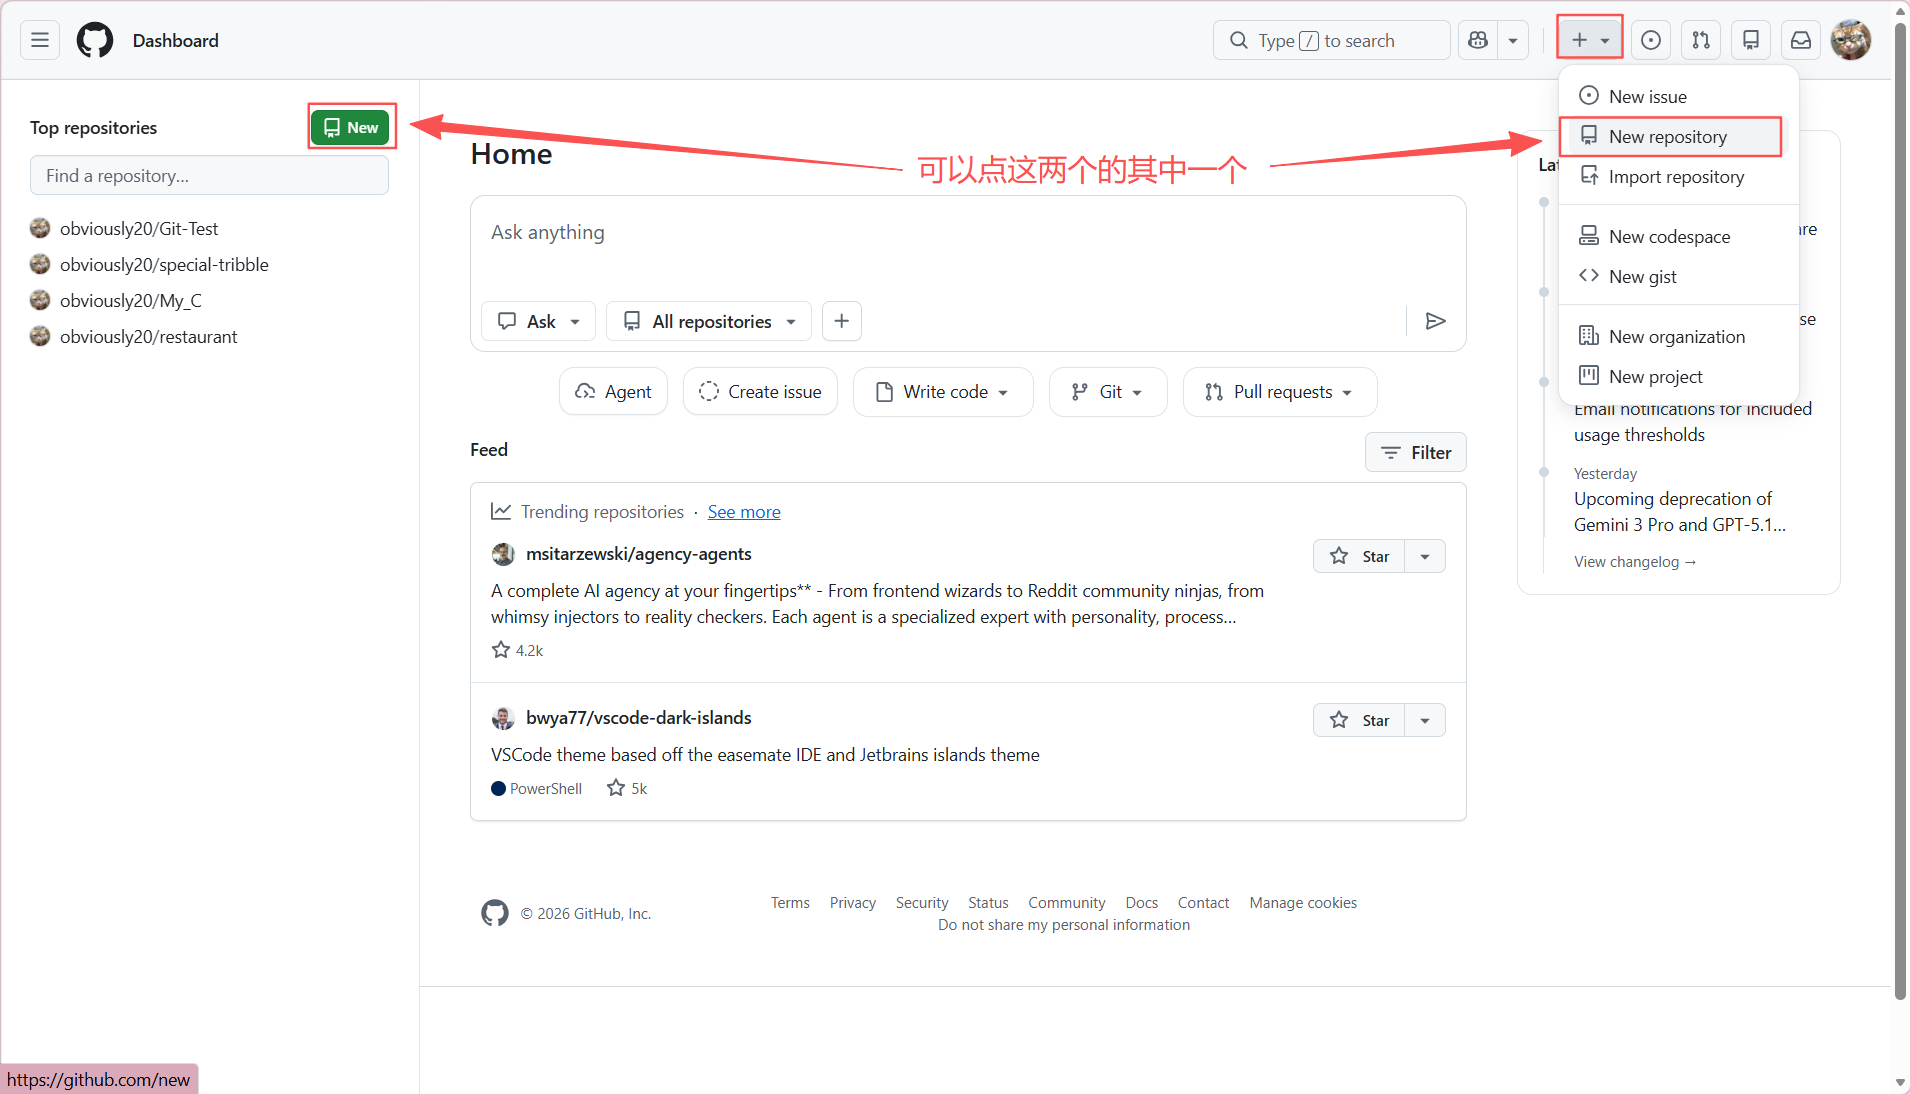This screenshot has height=1094, width=1910.
Task: Choose Import repository menu entry
Action: pyautogui.click(x=1679, y=176)
